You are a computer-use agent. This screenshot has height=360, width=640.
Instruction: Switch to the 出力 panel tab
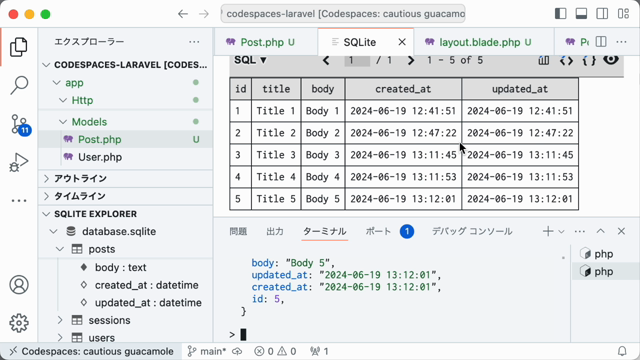point(275,231)
